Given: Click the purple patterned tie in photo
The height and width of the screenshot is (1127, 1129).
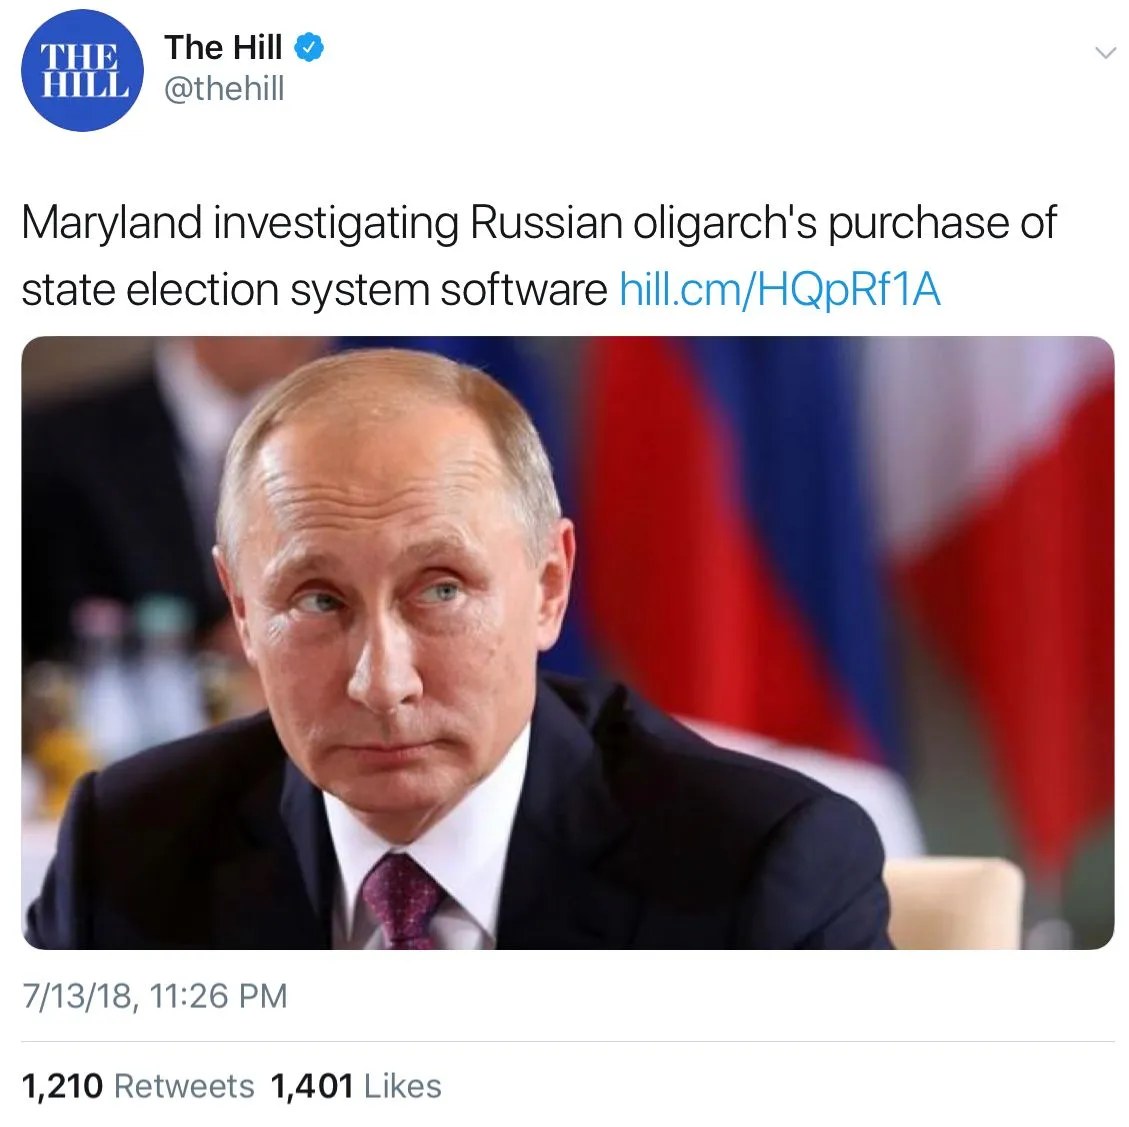Looking at the screenshot, I should tap(400, 902).
